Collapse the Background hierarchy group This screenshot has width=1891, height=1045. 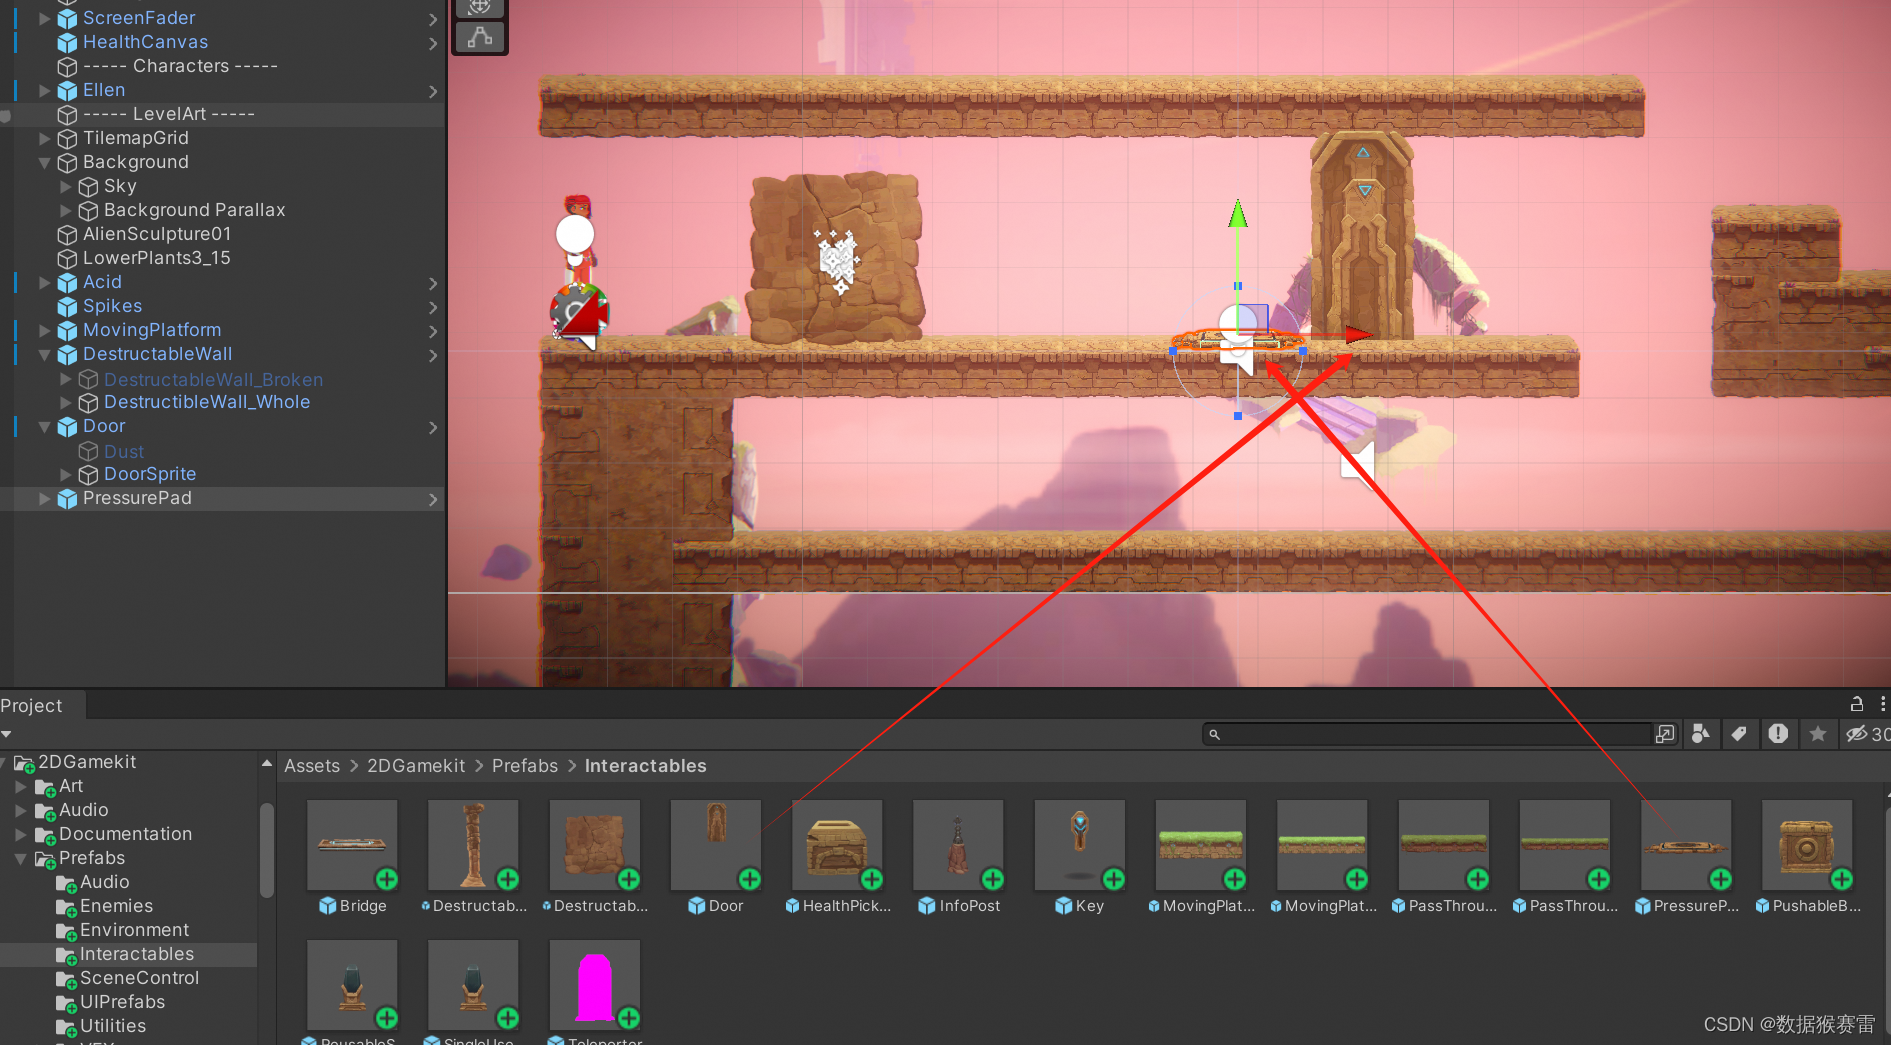coord(44,162)
